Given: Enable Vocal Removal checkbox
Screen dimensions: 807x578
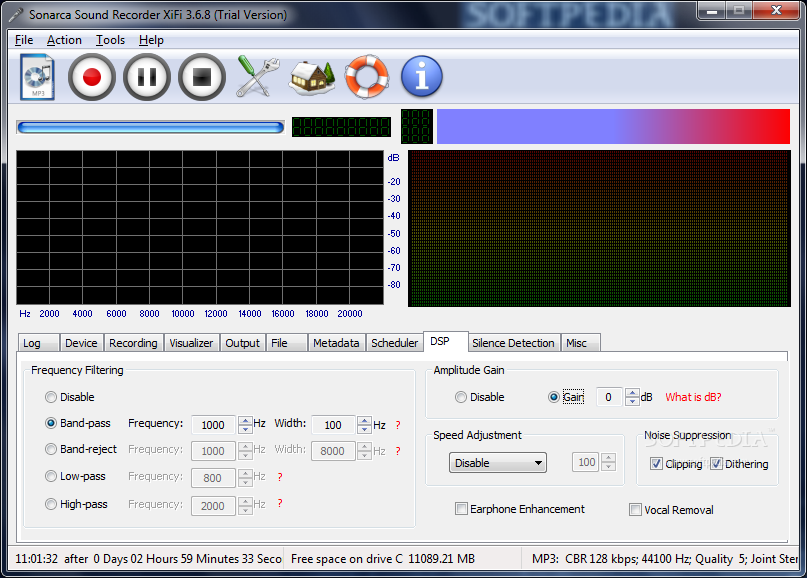Looking at the screenshot, I should [671, 510].
